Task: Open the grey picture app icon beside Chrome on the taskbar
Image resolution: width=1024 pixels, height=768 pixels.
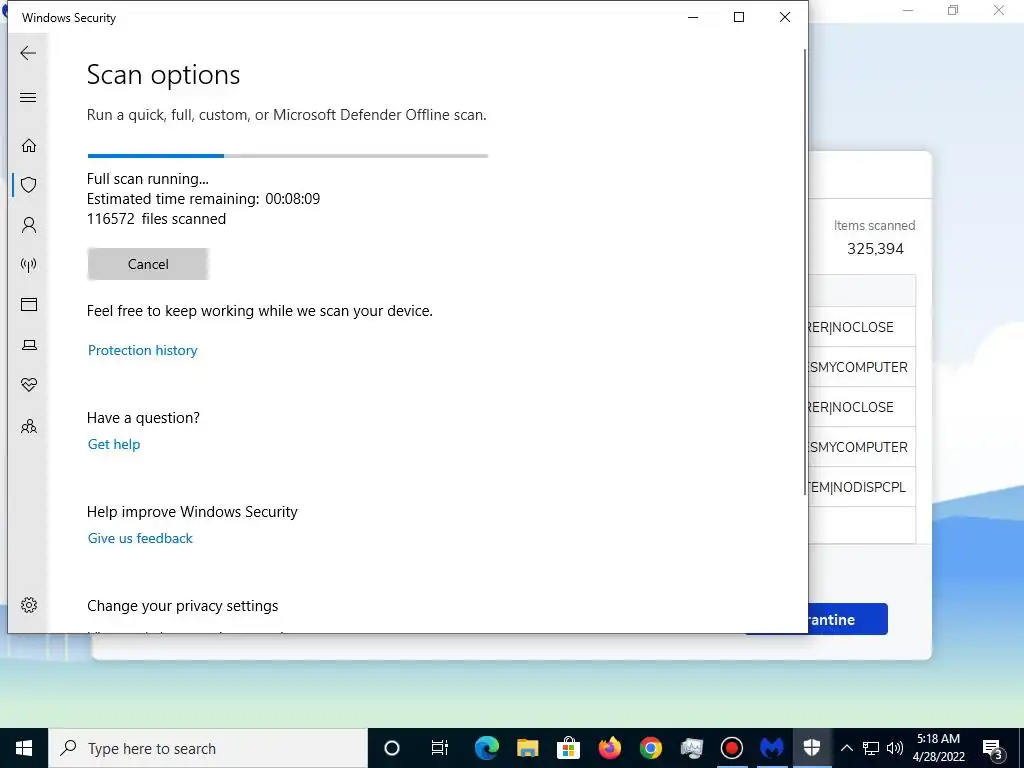Action: 691,748
